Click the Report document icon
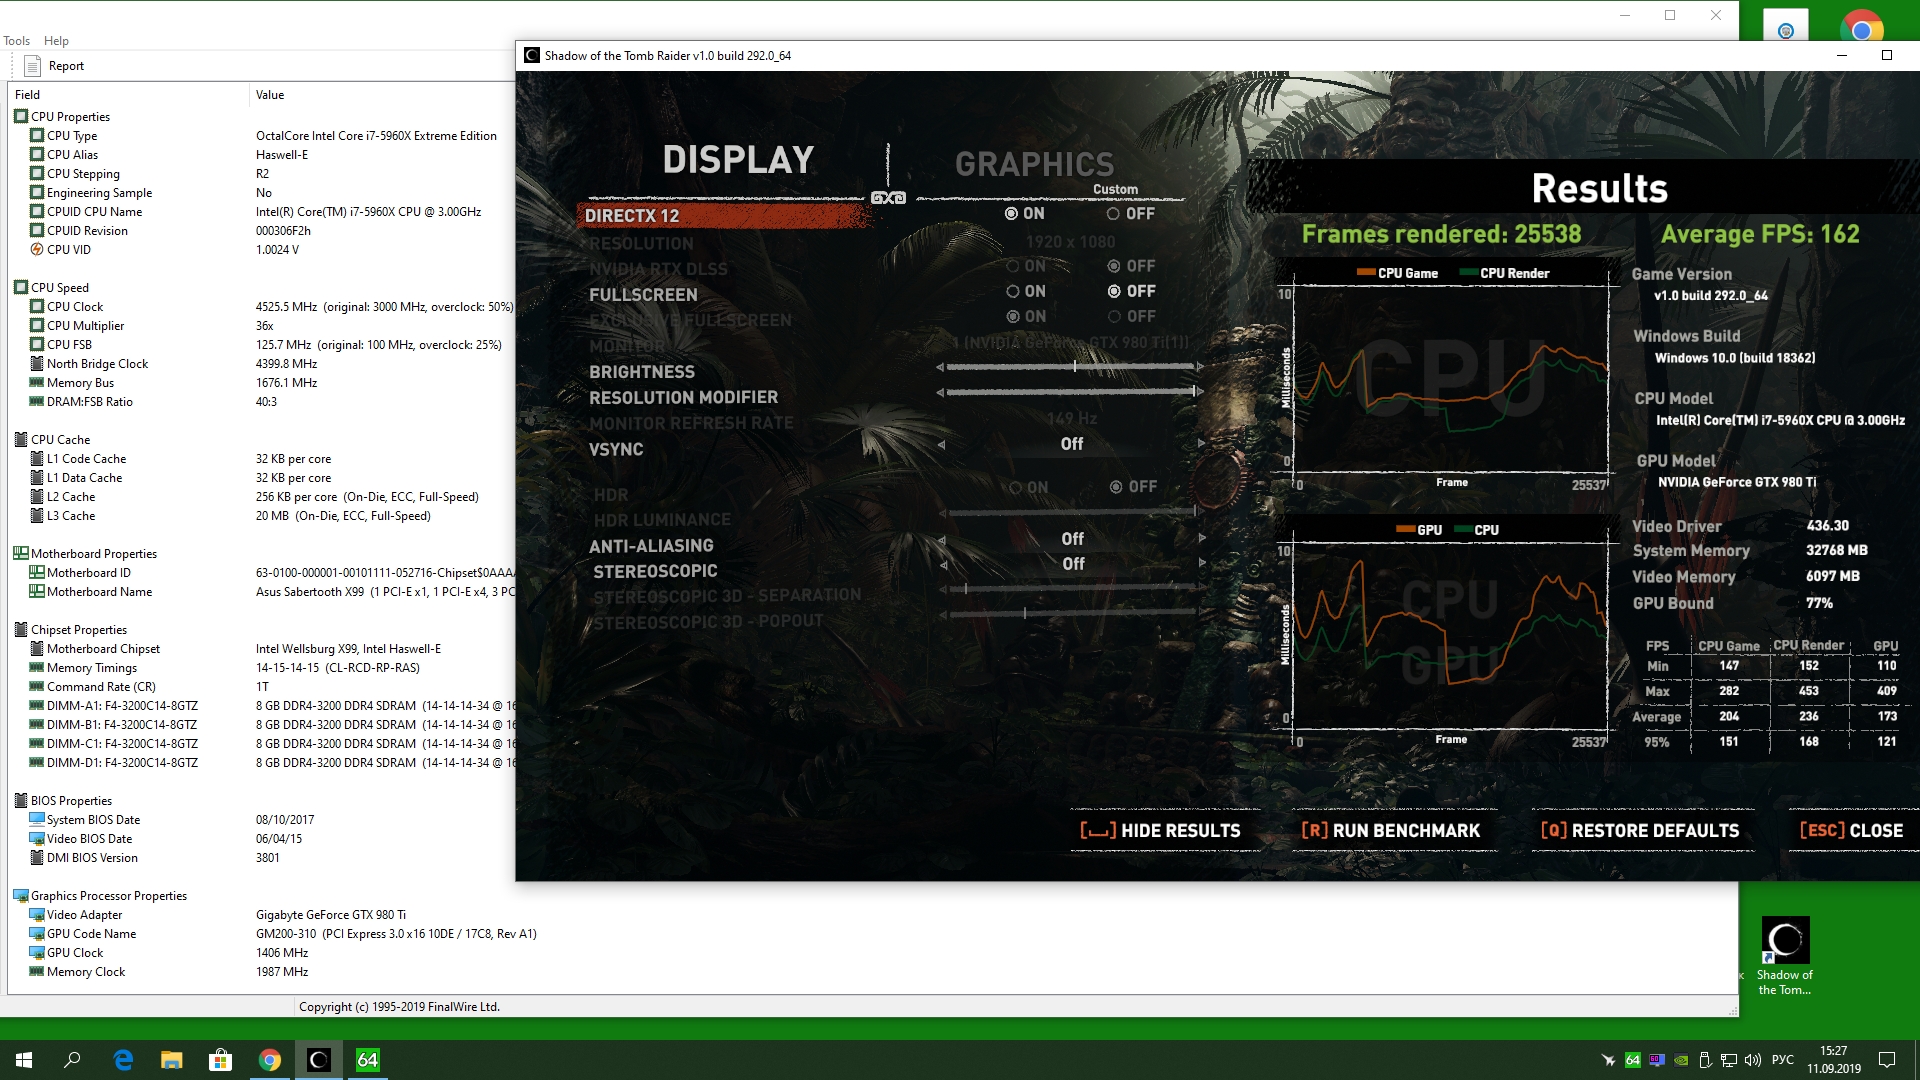This screenshot has width=1920, height=1080. pos(32,66)
